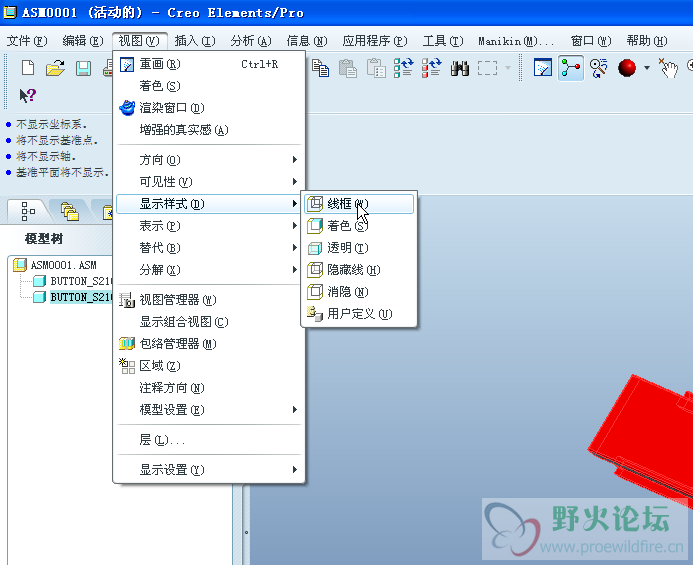Open the 文件(F) menu
This screenshot has width=693, height=565.
click(x=27, y=41)
